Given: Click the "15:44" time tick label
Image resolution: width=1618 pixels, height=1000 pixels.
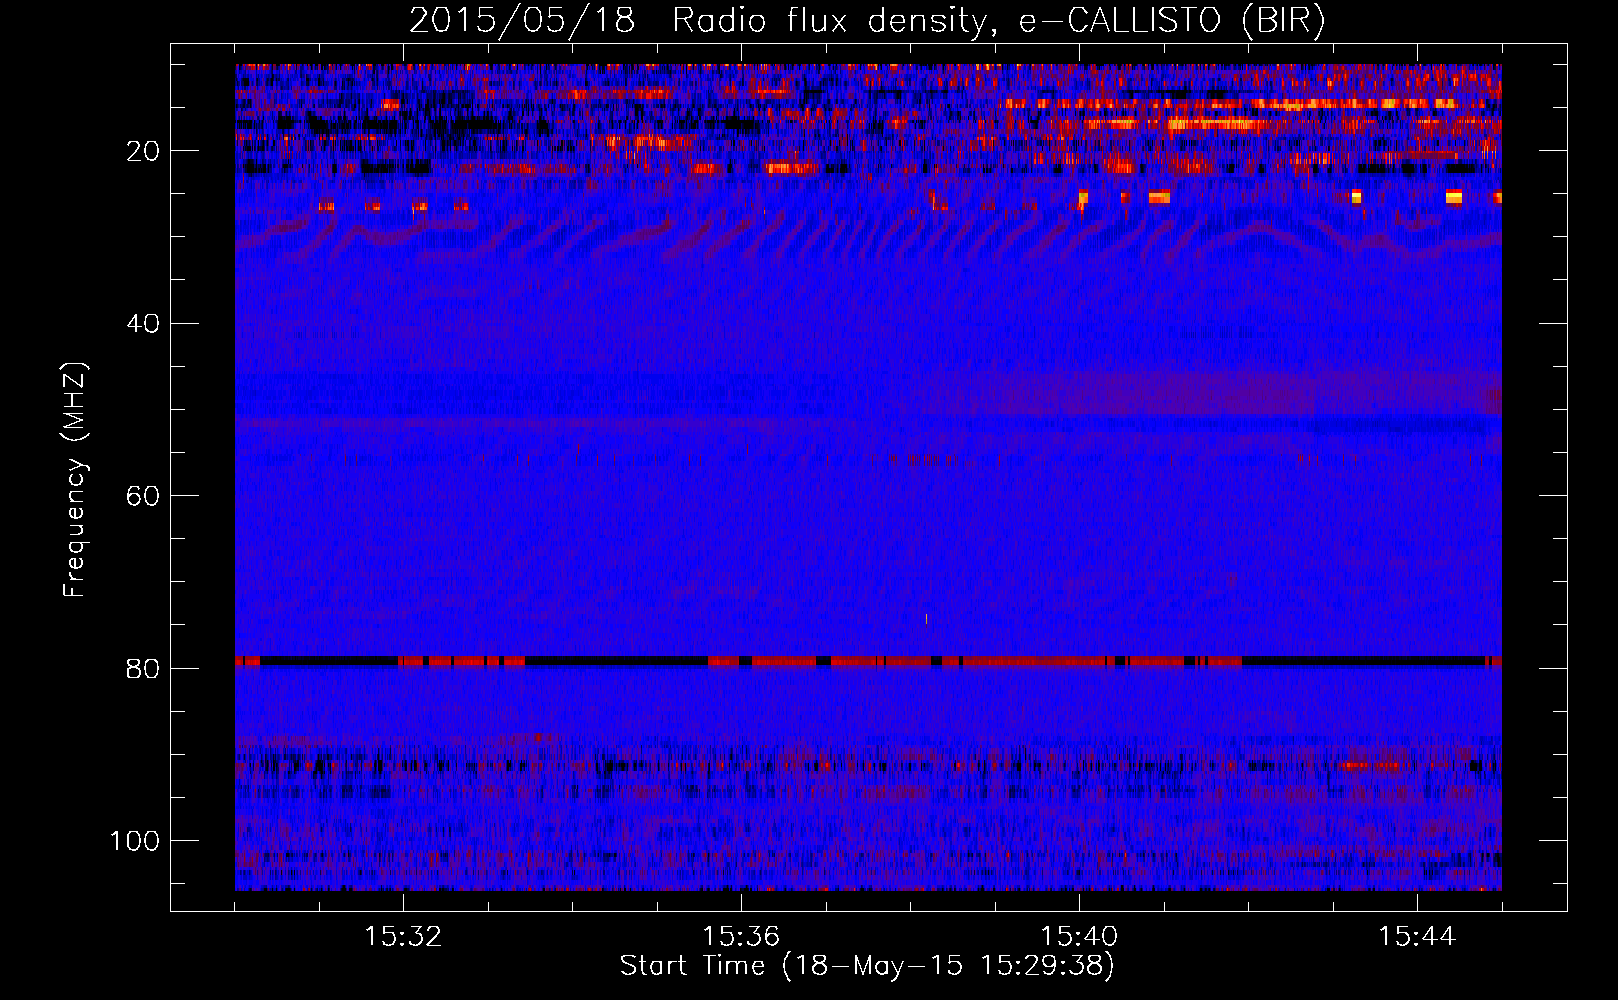Looking at the screenshot, I should (1417, 937).
